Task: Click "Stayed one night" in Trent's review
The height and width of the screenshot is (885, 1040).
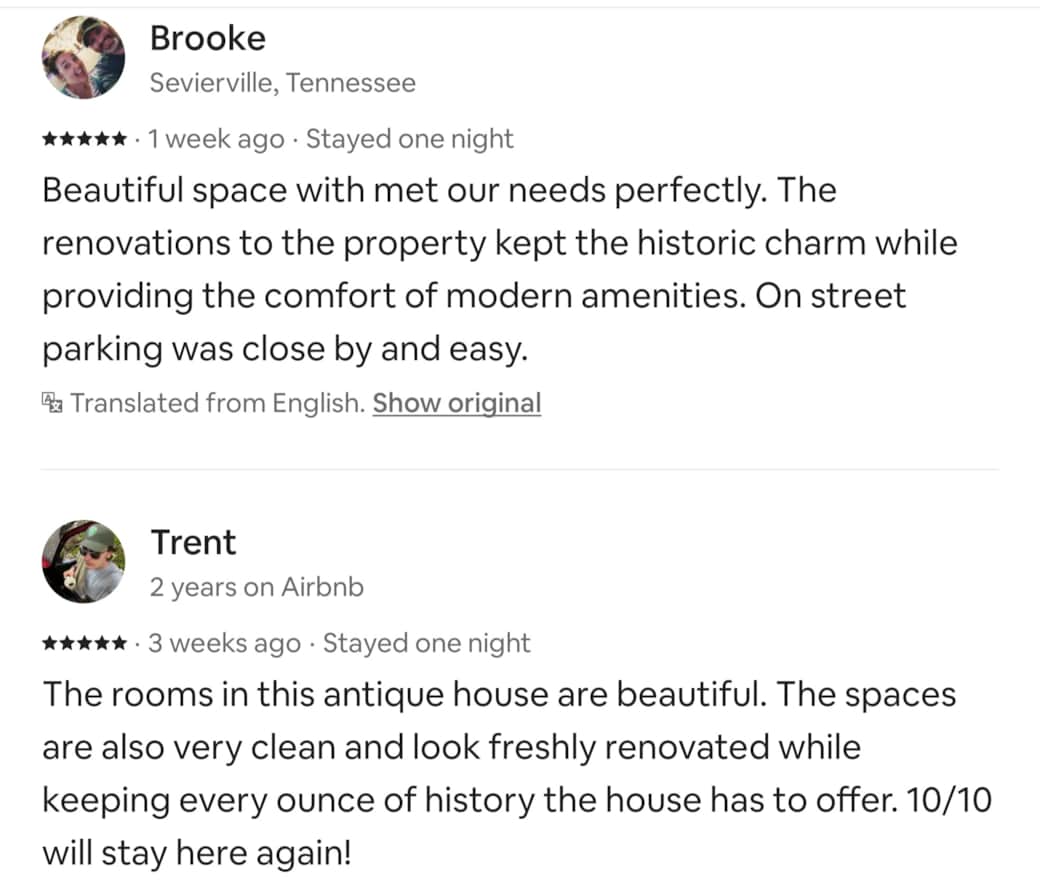Action: click(x=426, y=643)
